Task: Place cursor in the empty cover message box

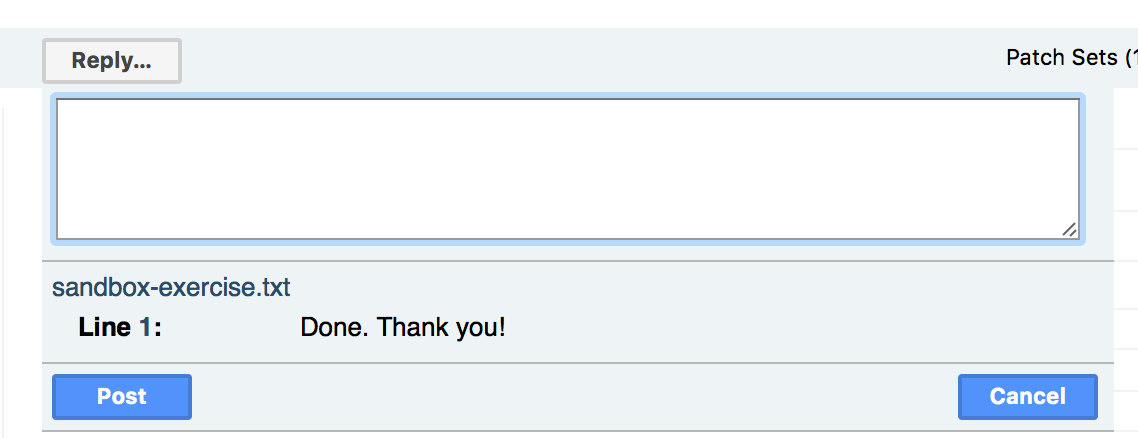Action: click(x=567, y=169)
